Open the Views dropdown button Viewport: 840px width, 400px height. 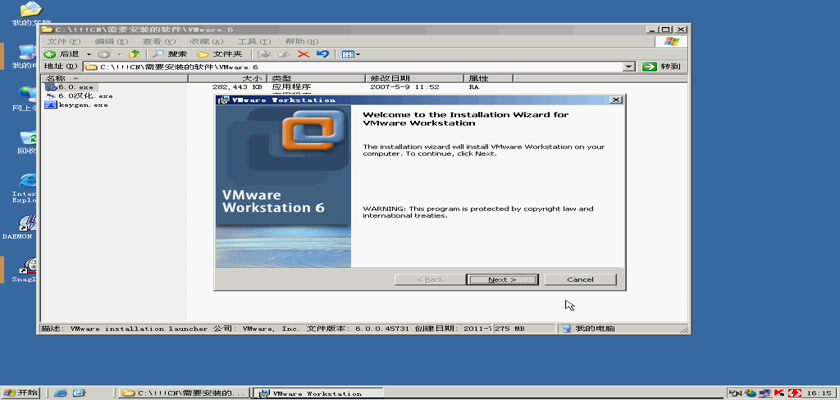351,54
